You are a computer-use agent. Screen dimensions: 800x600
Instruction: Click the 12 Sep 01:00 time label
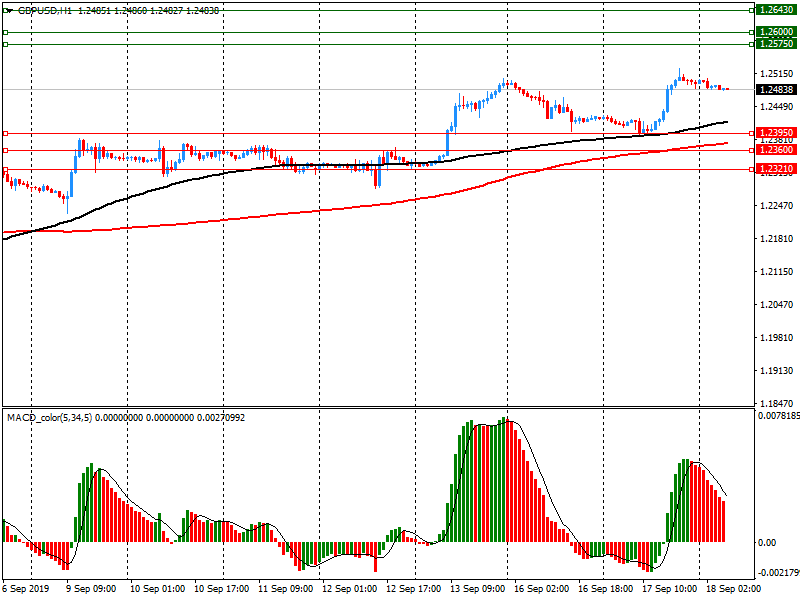point(350,589)
